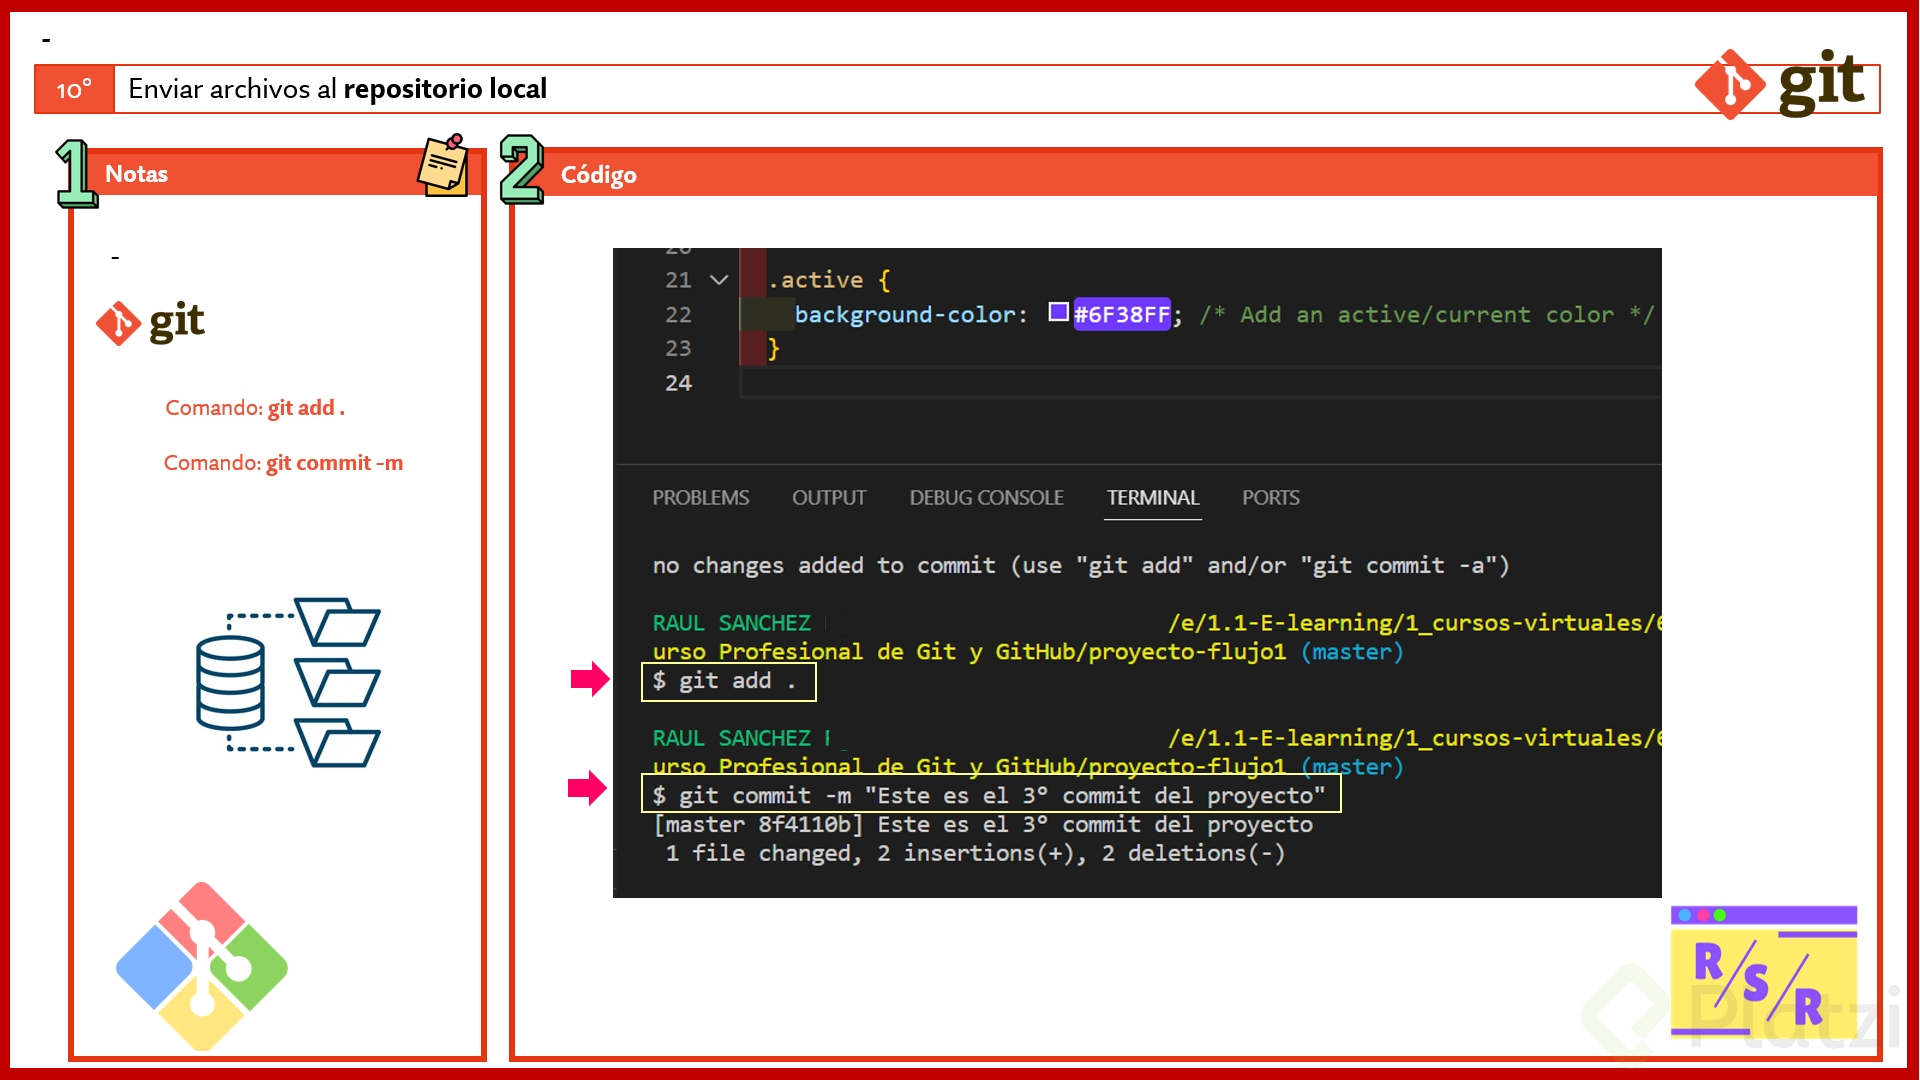Click the 'Comando: git add .' note

255,408
